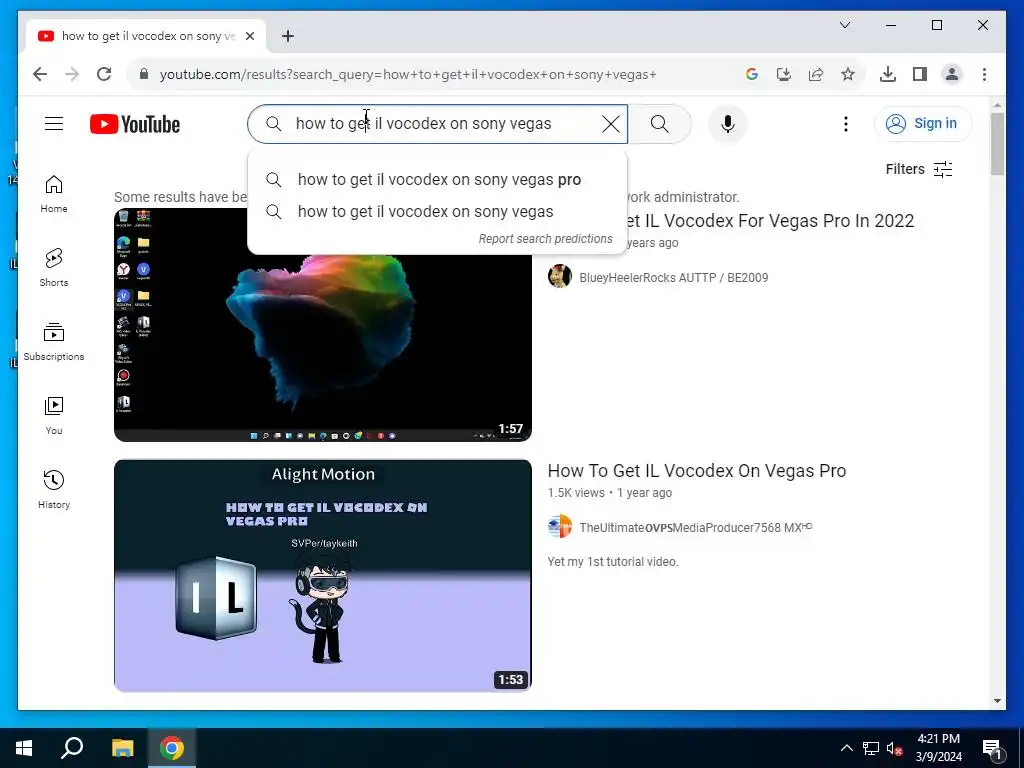View site information lock icon

[x=144, y=74]
